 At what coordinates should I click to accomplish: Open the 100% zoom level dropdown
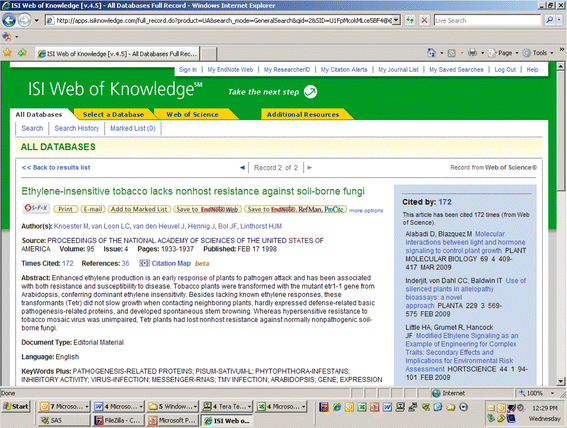[x=552, y=393]
